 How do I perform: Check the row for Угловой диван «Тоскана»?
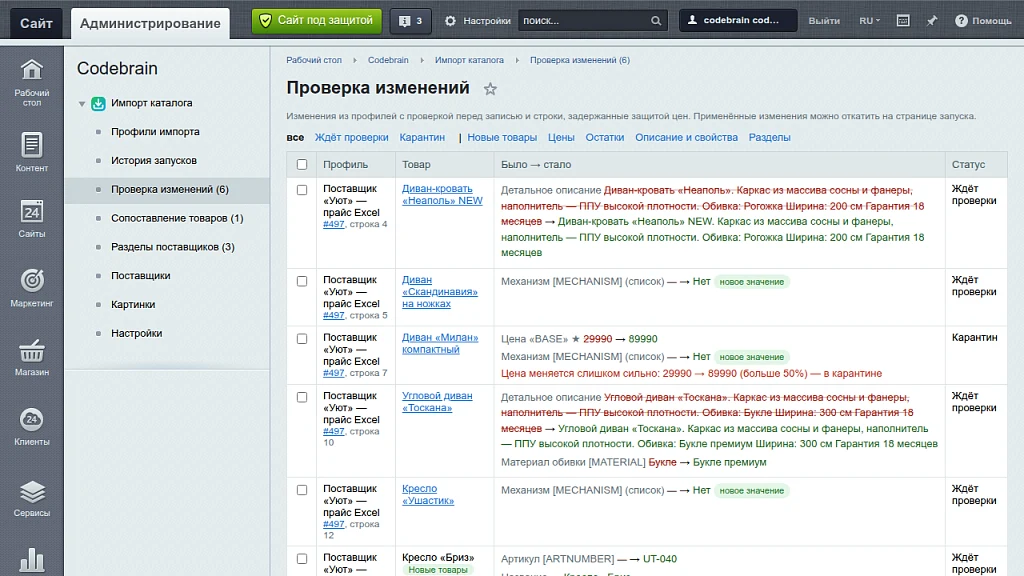pos(302,397)
